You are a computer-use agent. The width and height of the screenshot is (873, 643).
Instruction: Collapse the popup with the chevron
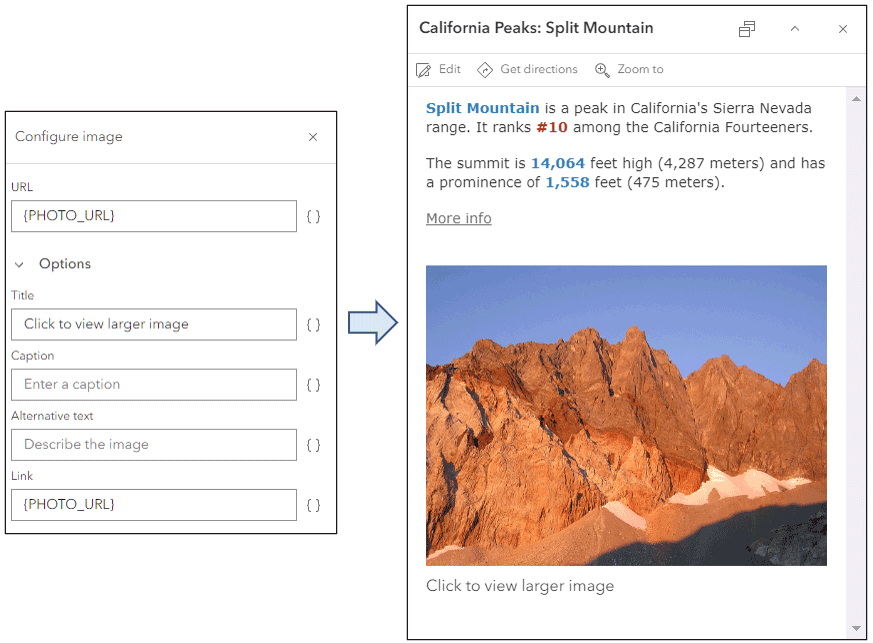[x=795, y=29]
